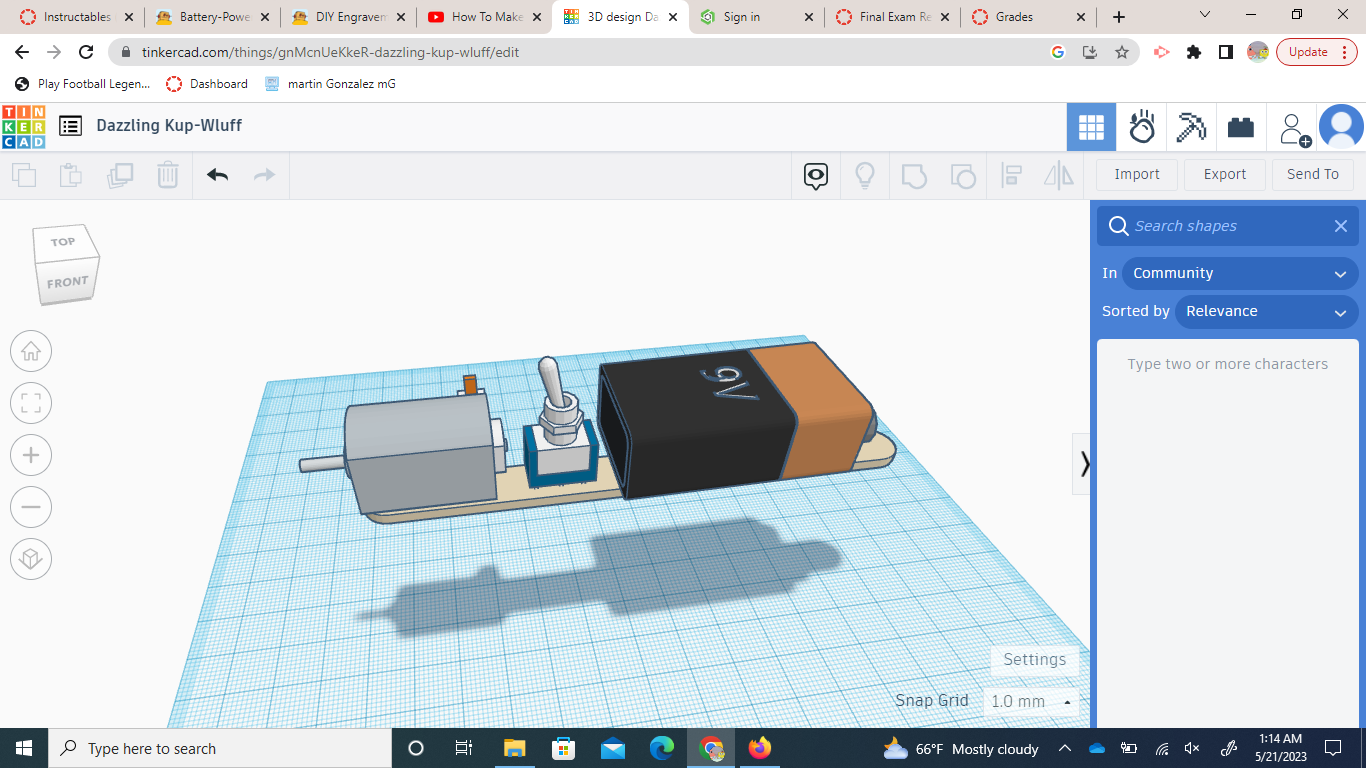Undo the last action
Viewport: 1366px width, 768px height.
click(x=217, y=174)
